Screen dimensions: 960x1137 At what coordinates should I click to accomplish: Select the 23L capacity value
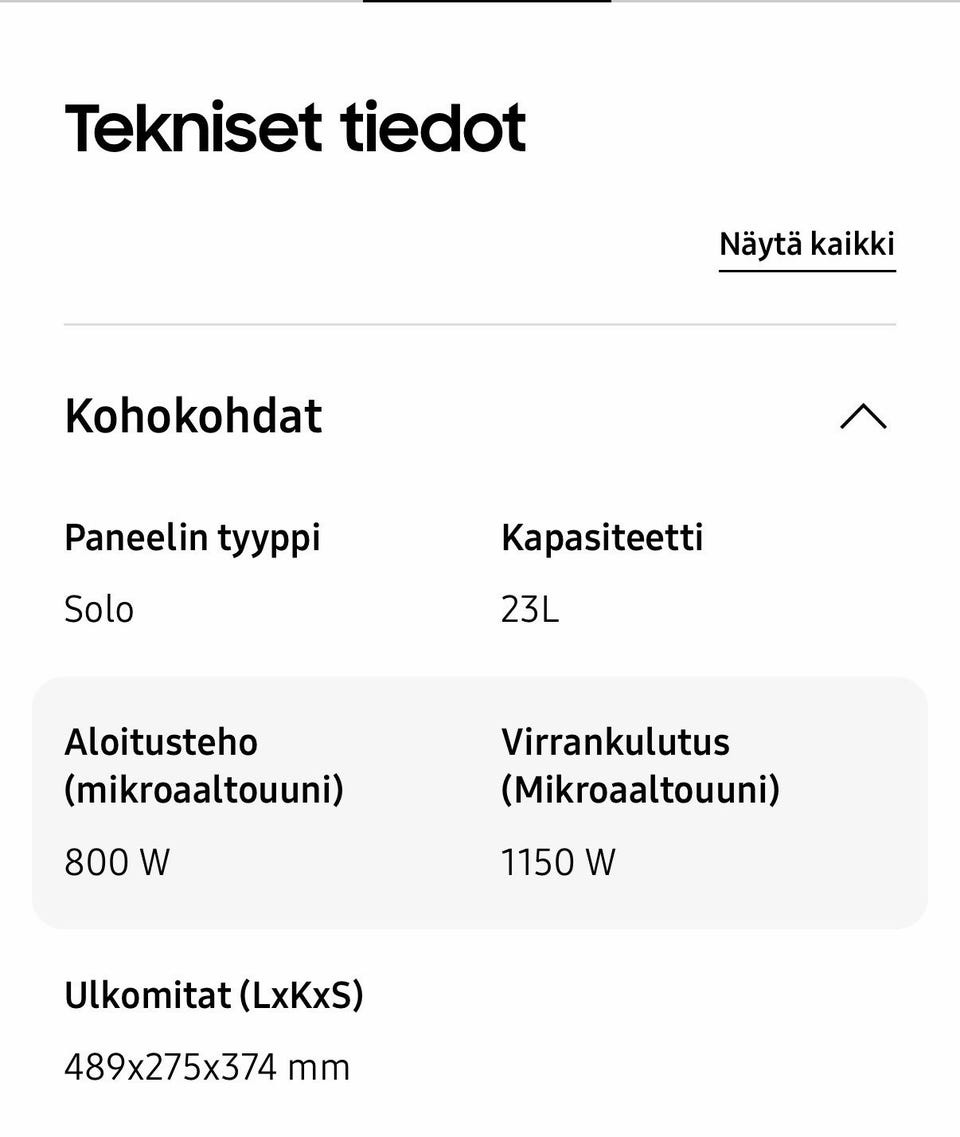tap(530, 608)
